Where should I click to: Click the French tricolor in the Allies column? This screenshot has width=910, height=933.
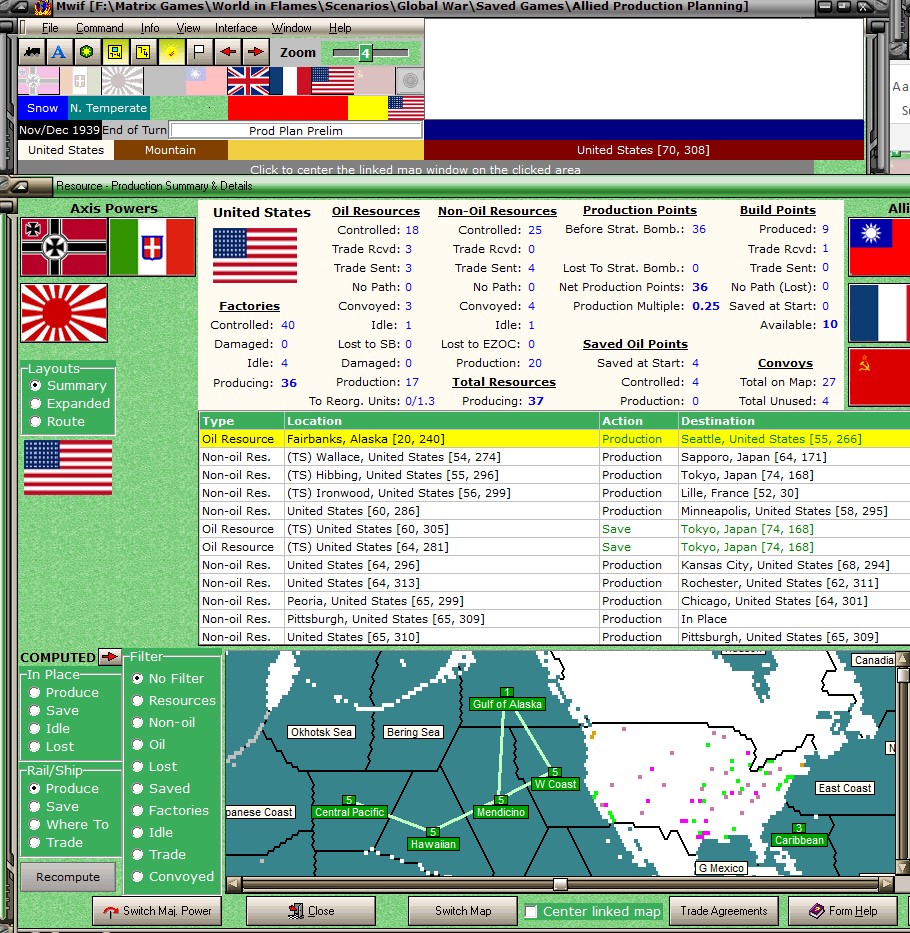pos(879,313)
